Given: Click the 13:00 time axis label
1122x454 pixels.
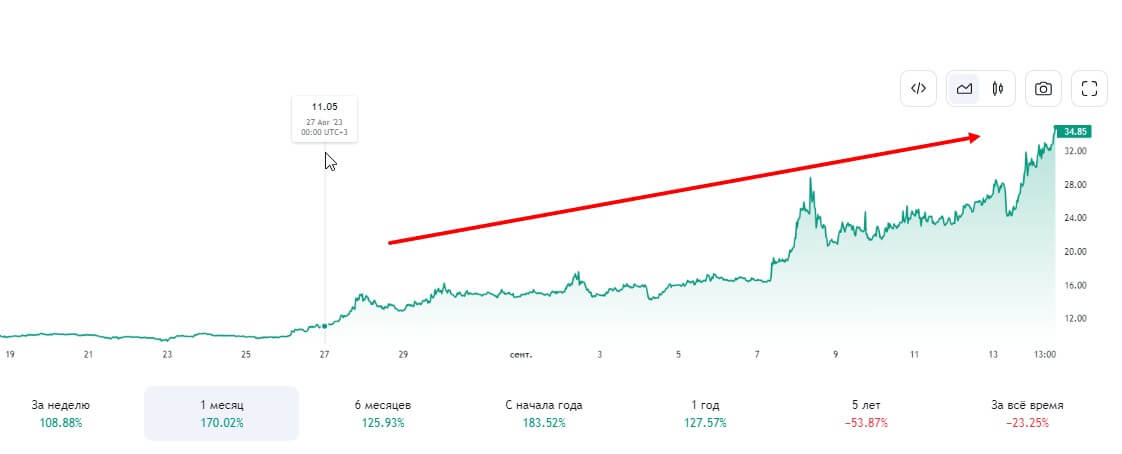Looking at the screenshot, I should [1046, 354].
